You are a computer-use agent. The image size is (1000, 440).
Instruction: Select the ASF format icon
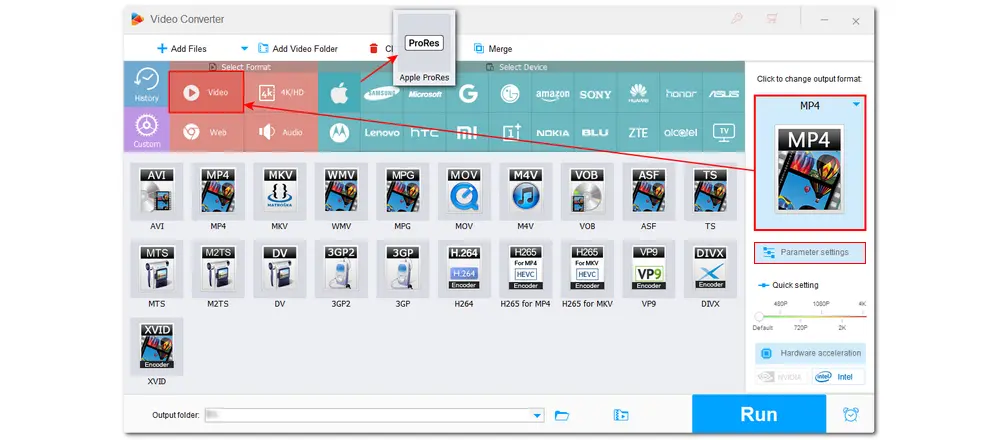click(x=649, y=191)
